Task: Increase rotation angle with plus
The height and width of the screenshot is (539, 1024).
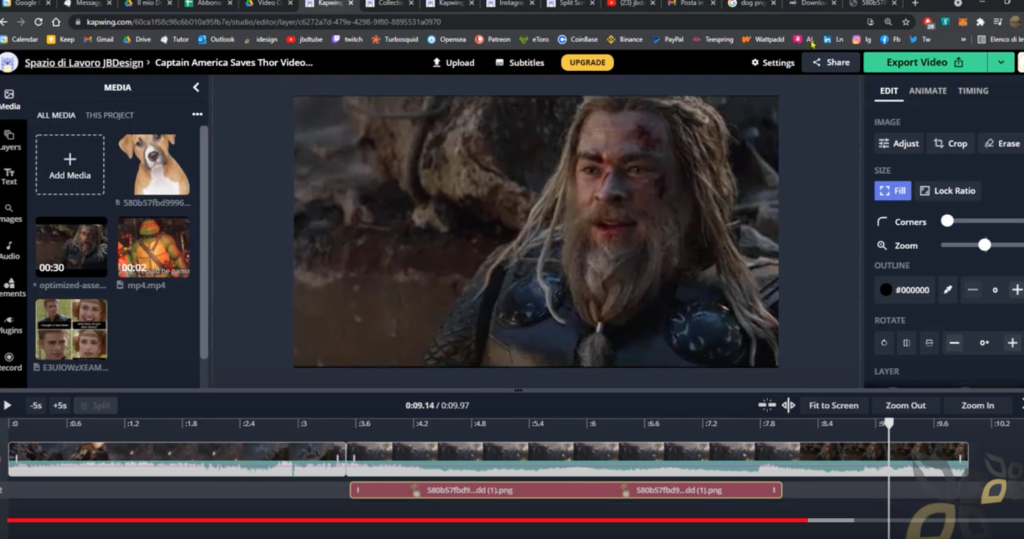Action: click(x=1012, y=342)
